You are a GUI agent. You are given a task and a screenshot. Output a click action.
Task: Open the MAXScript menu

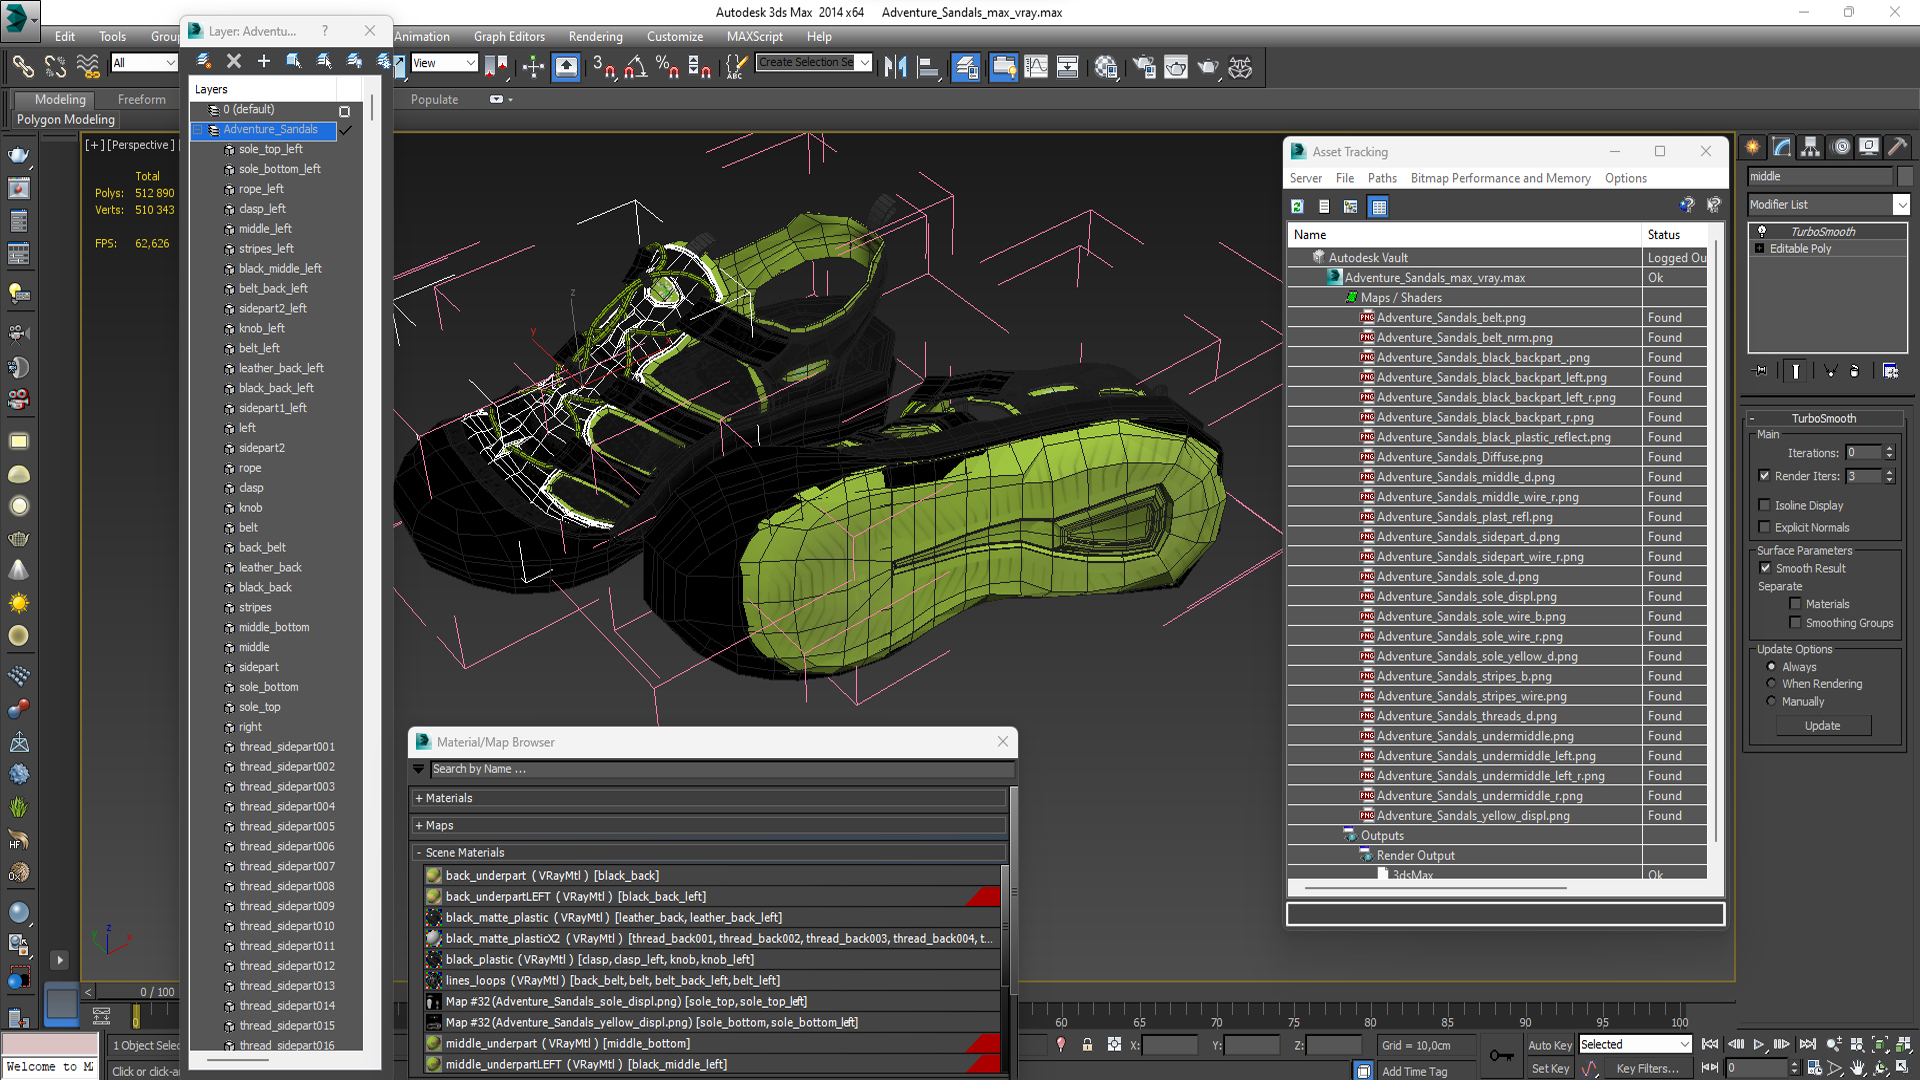pyautogui.click(x=754, y=36)
